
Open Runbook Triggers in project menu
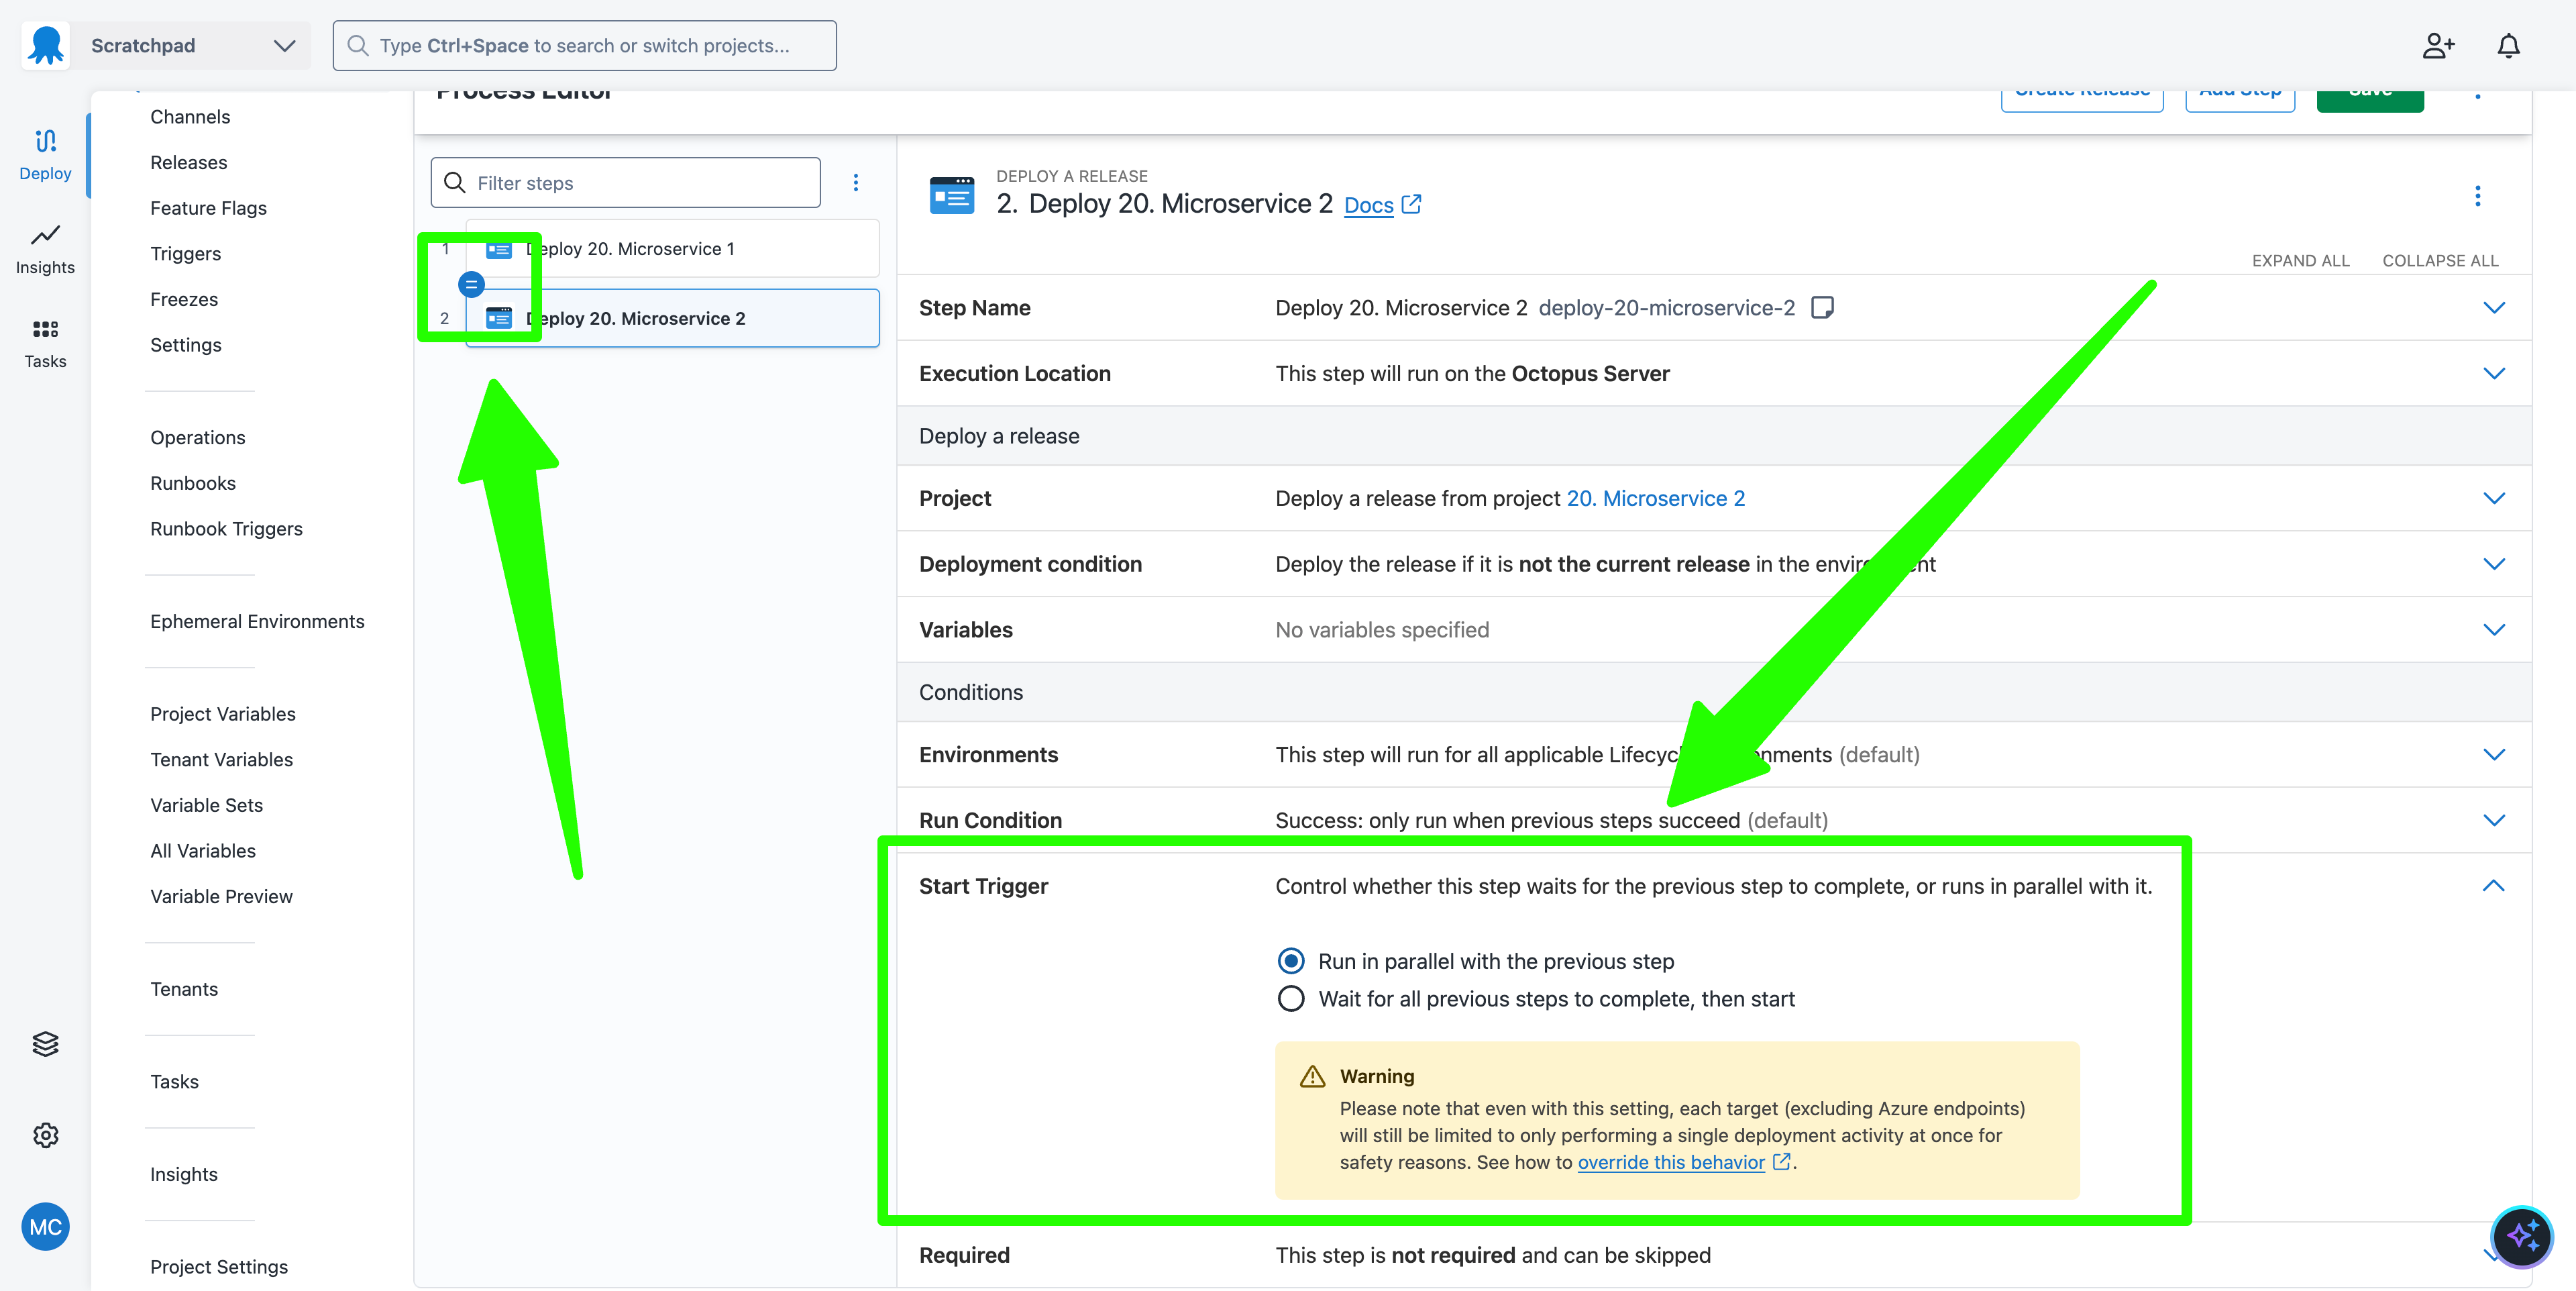(x=226, y=529)
